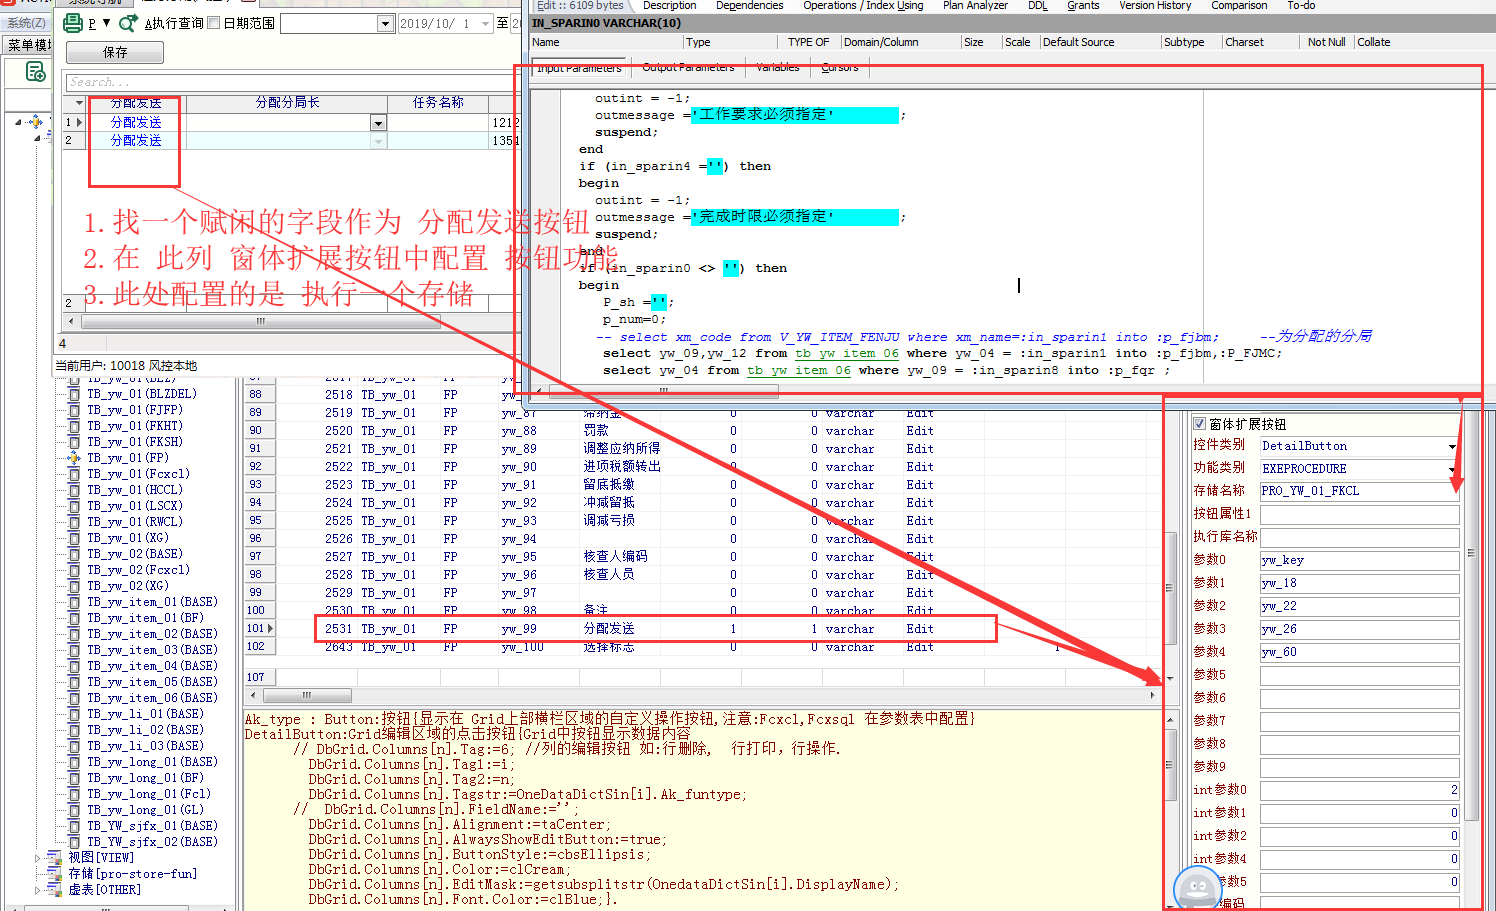Click the top-level tree node icon

(x=36, y=122)
